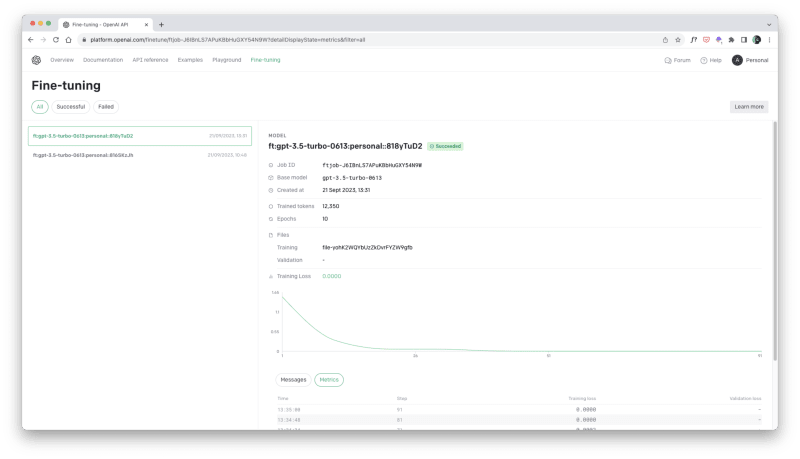Viewport: 800px width, 459px height.
Task: Click the Training loss column header
Action: tap(582, 398)
